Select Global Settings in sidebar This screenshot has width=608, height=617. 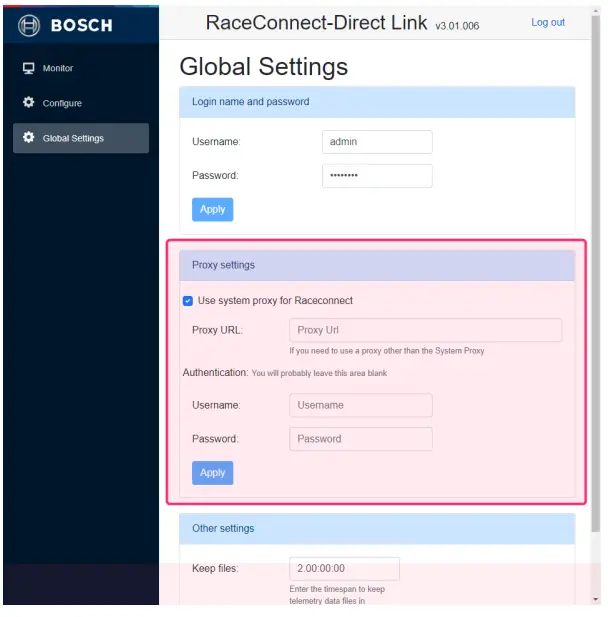[81, 138]
